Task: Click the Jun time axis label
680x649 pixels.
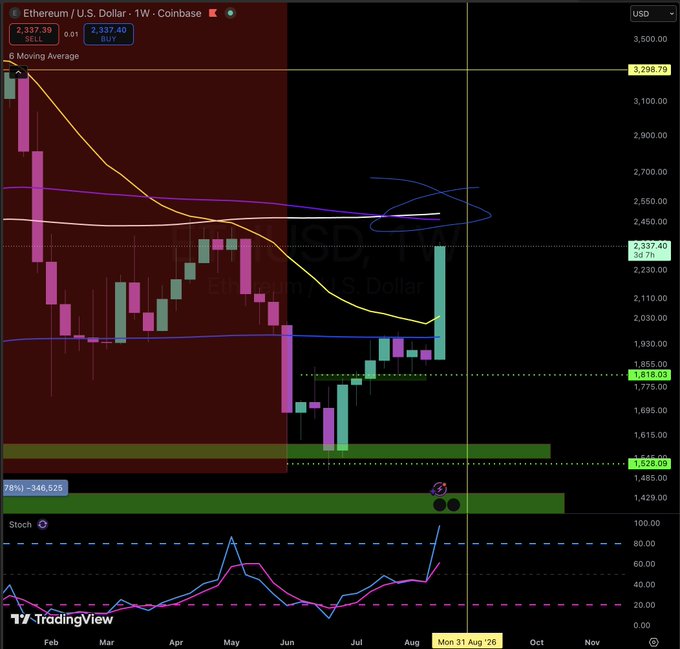Action: tap(287, 642)
